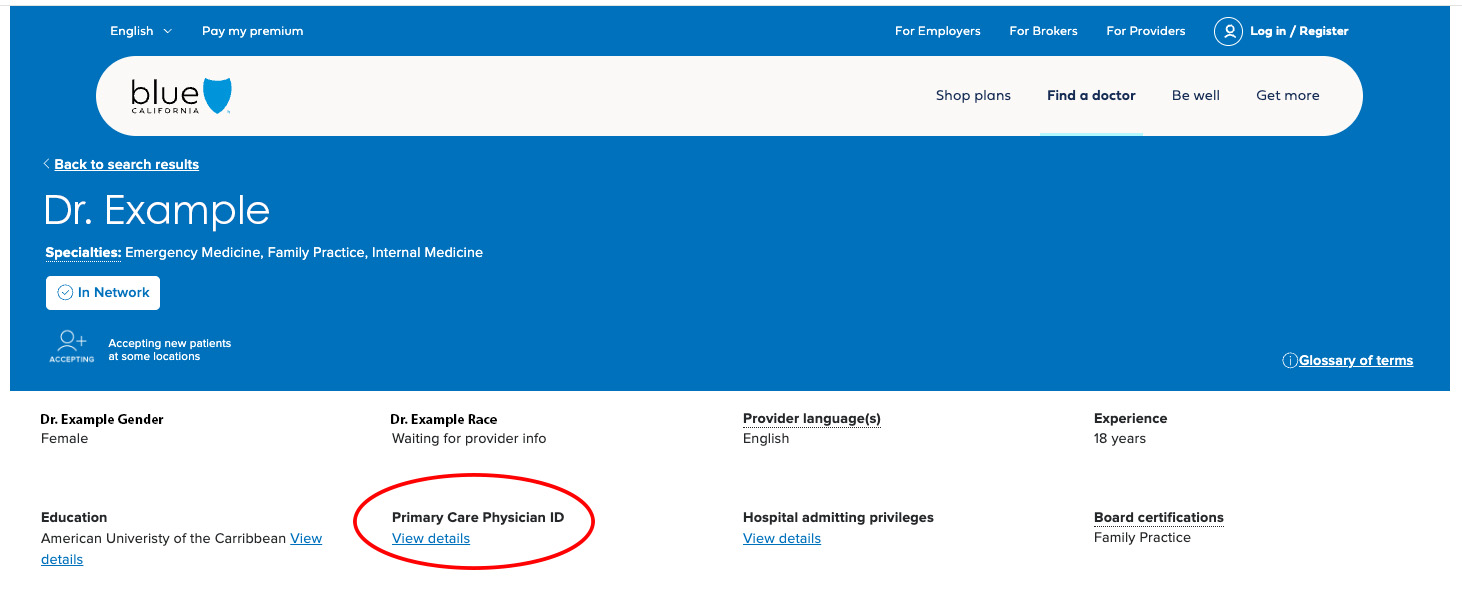Image resolution: width=1462 pixels, height=590 pixels.
Task: Select Find a doctor in navigation
Action: 1091,96
